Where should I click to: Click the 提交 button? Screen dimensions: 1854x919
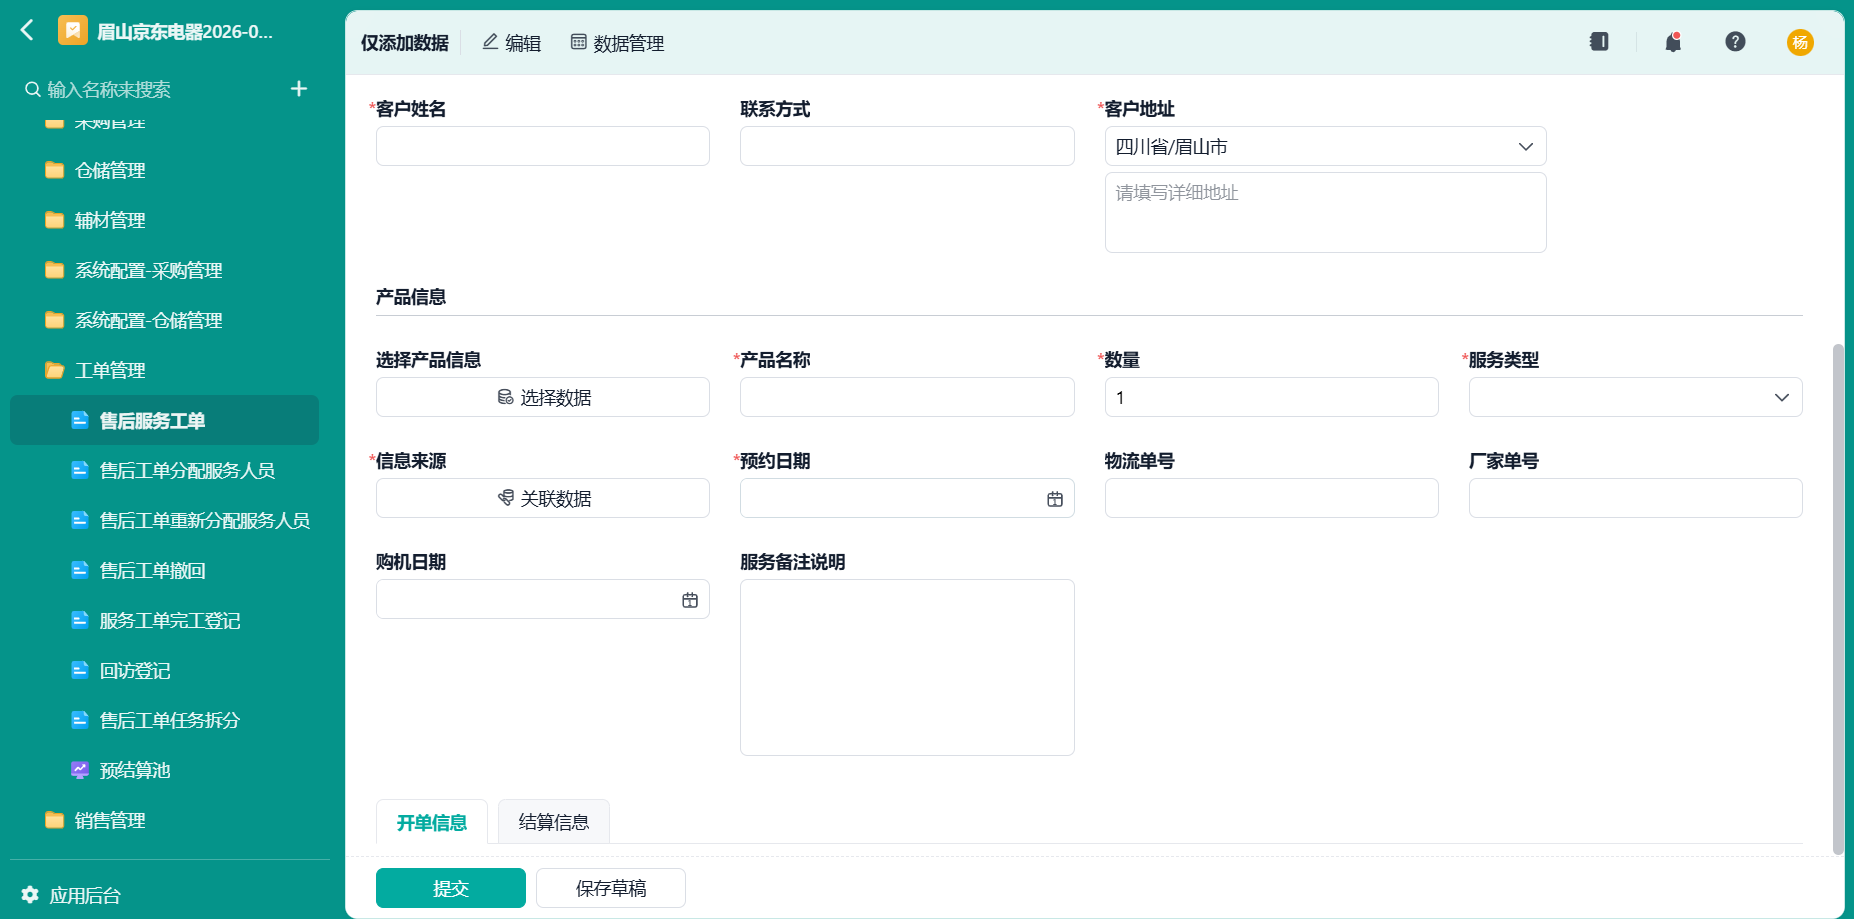pyautogui.click(x=451, y=888)
